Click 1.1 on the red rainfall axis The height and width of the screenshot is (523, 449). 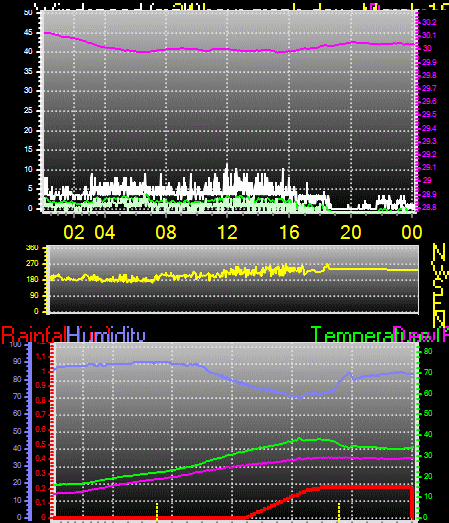point(40,357)
